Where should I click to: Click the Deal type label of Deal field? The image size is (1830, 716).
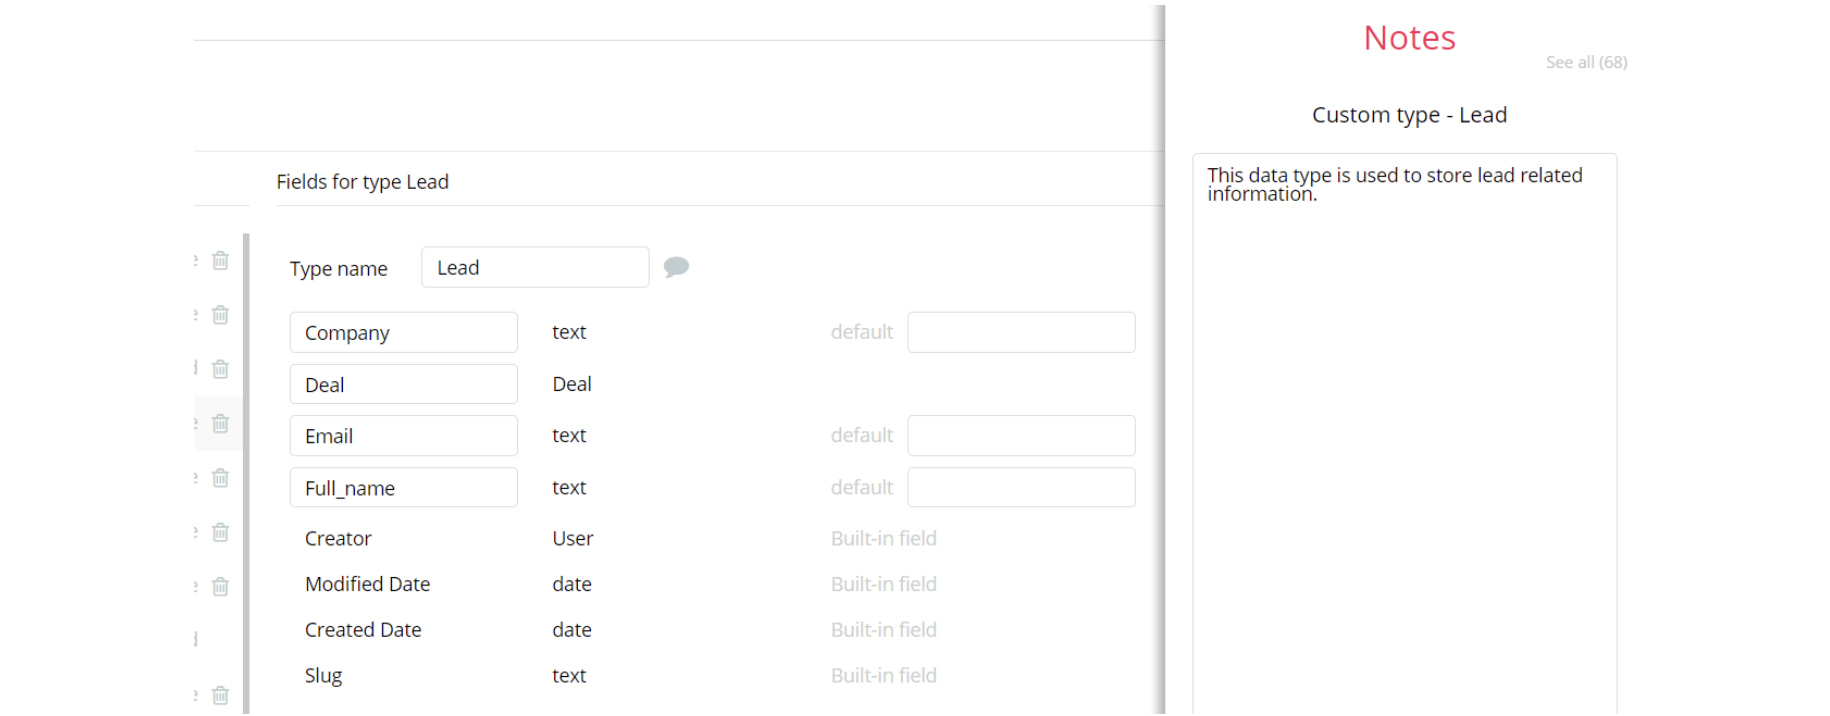pos(572,385)
